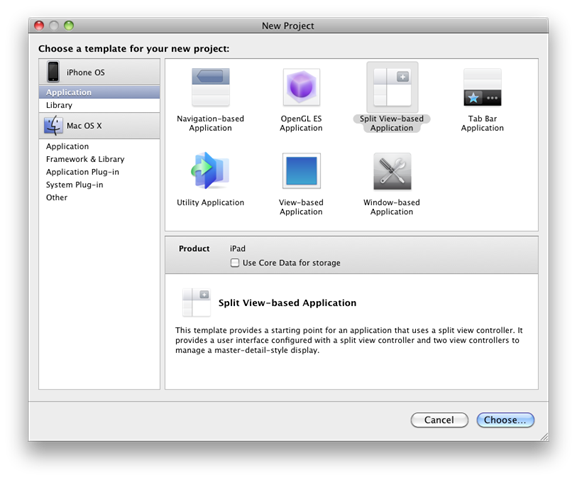Viewport: 577px width, 480px height.
Task: Enable Use Core Data for storage
Action: [x=234, y=263]
